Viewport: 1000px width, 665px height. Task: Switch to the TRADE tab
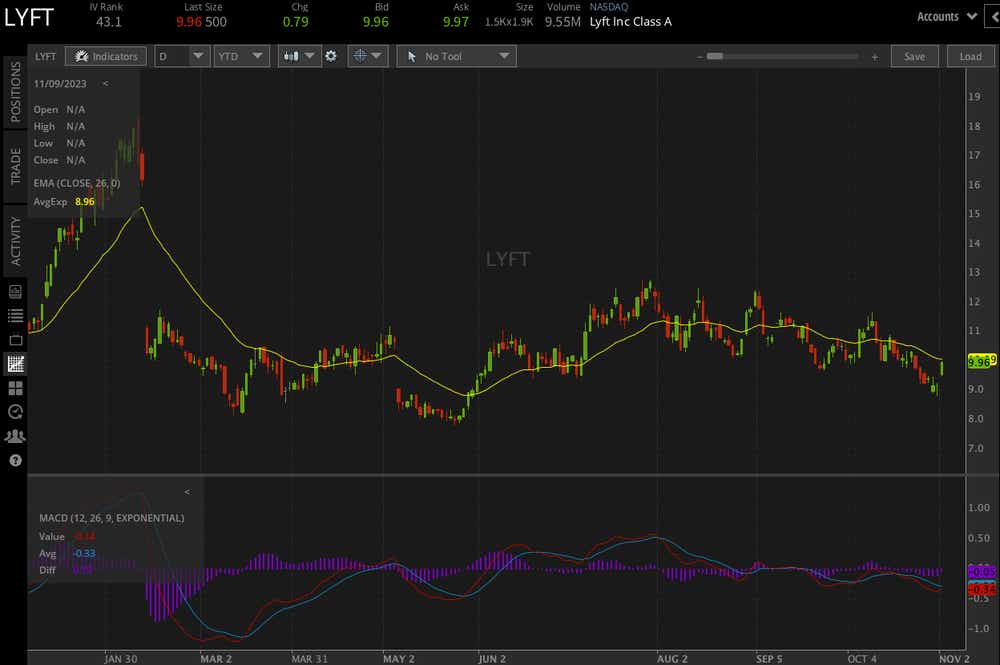[15, 166]
